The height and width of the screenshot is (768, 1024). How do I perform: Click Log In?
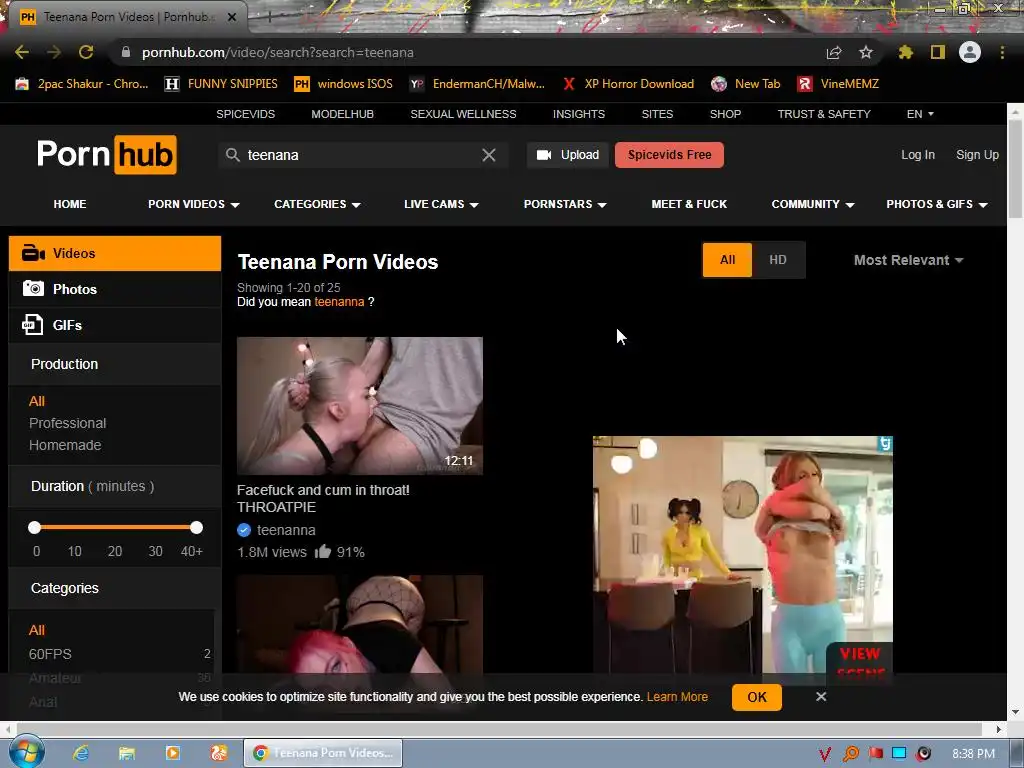(918, 155)
